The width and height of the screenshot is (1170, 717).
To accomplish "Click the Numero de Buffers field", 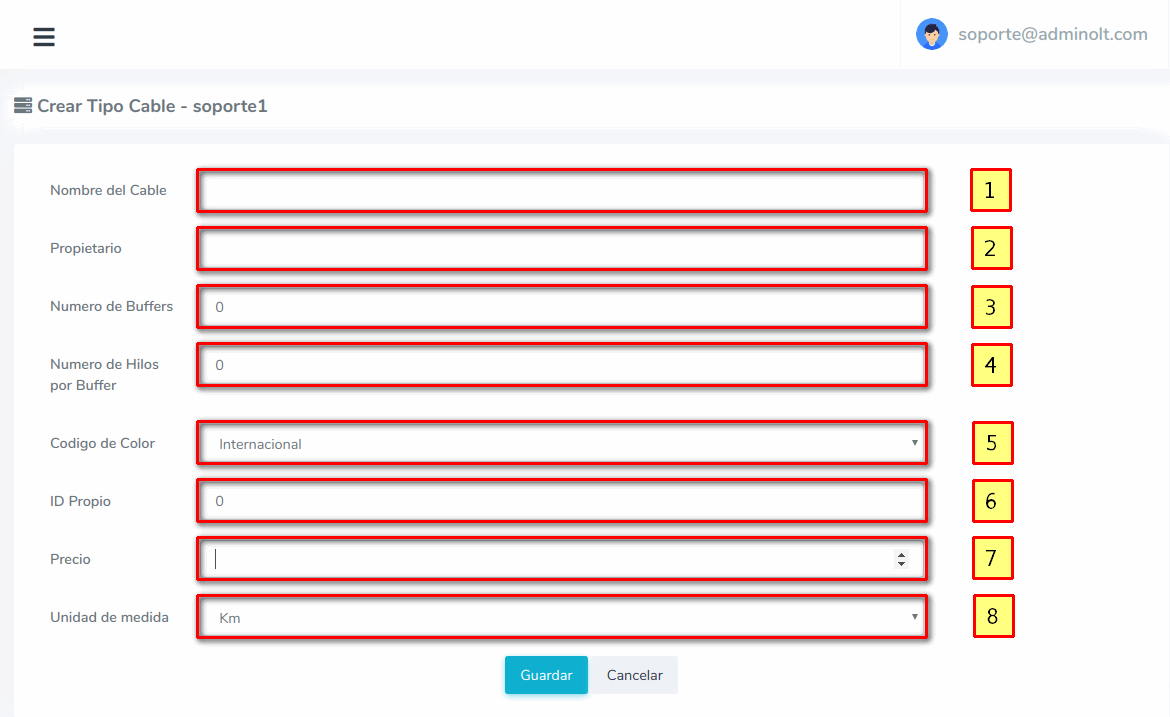I will tap(561, 307).
